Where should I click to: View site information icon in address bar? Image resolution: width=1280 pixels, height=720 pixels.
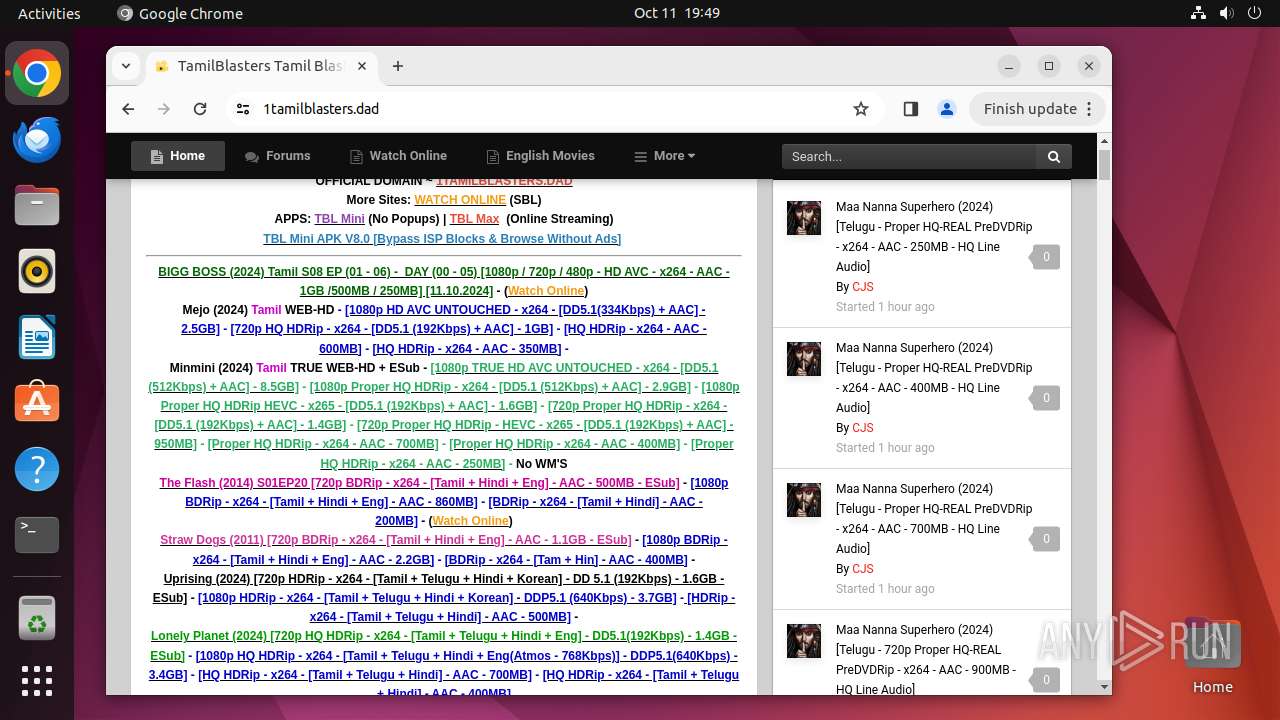pos(243,109)
